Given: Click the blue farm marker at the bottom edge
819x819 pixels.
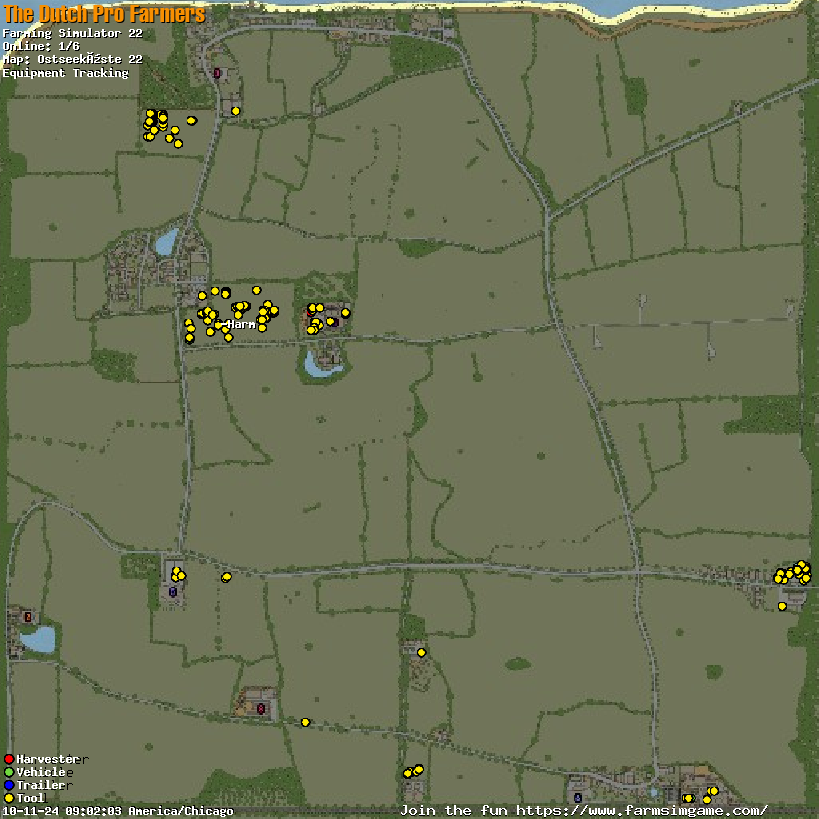Looking at the screenshot, I should click(x=577, y=798).
